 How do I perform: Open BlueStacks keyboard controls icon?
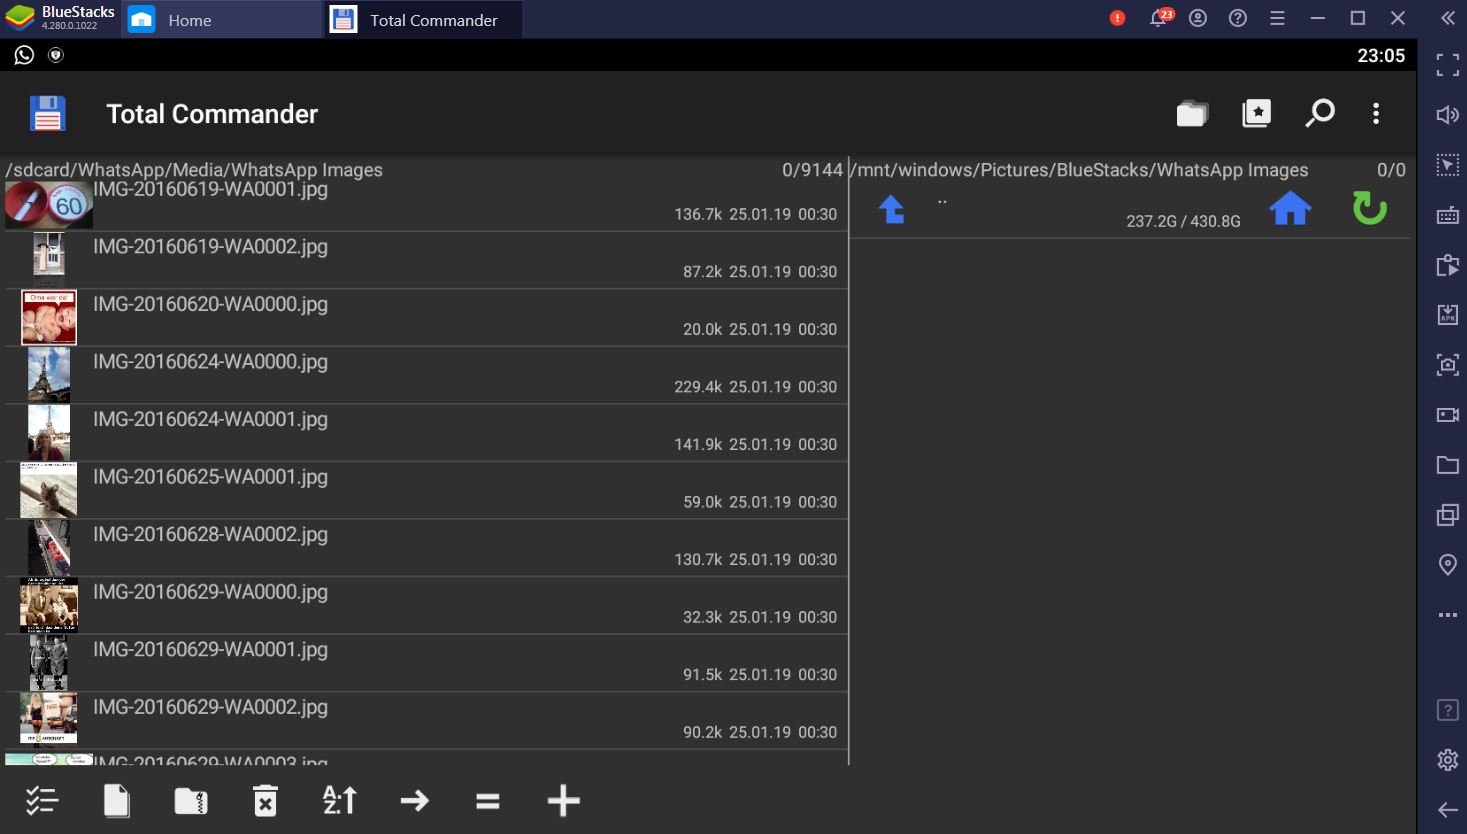pyautogui.click(x=1447, y=215)
